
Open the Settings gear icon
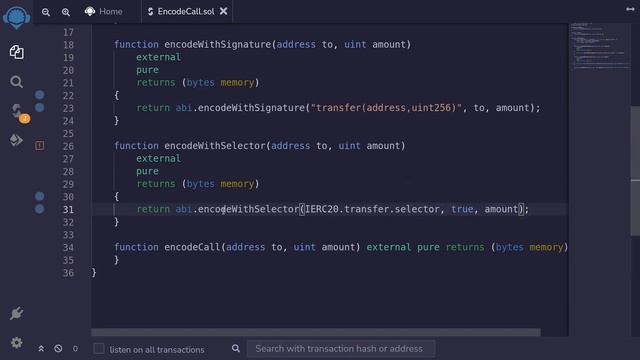click(16, 342)
